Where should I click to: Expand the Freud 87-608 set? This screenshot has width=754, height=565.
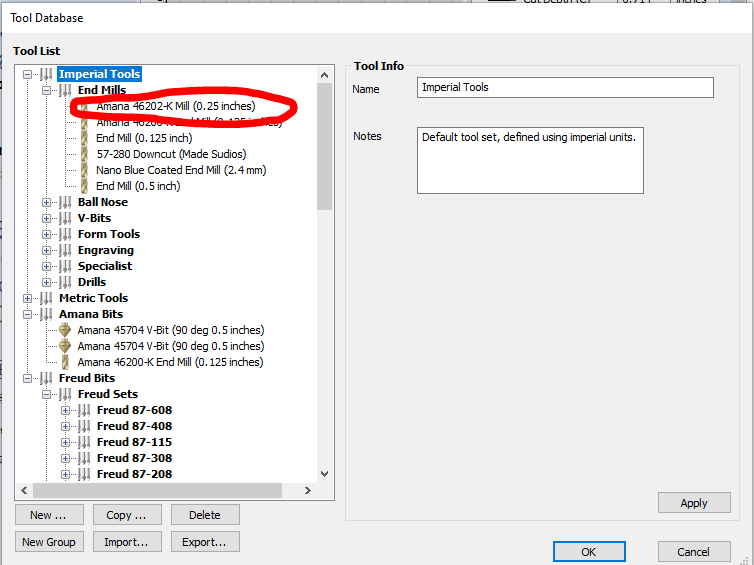65,410
